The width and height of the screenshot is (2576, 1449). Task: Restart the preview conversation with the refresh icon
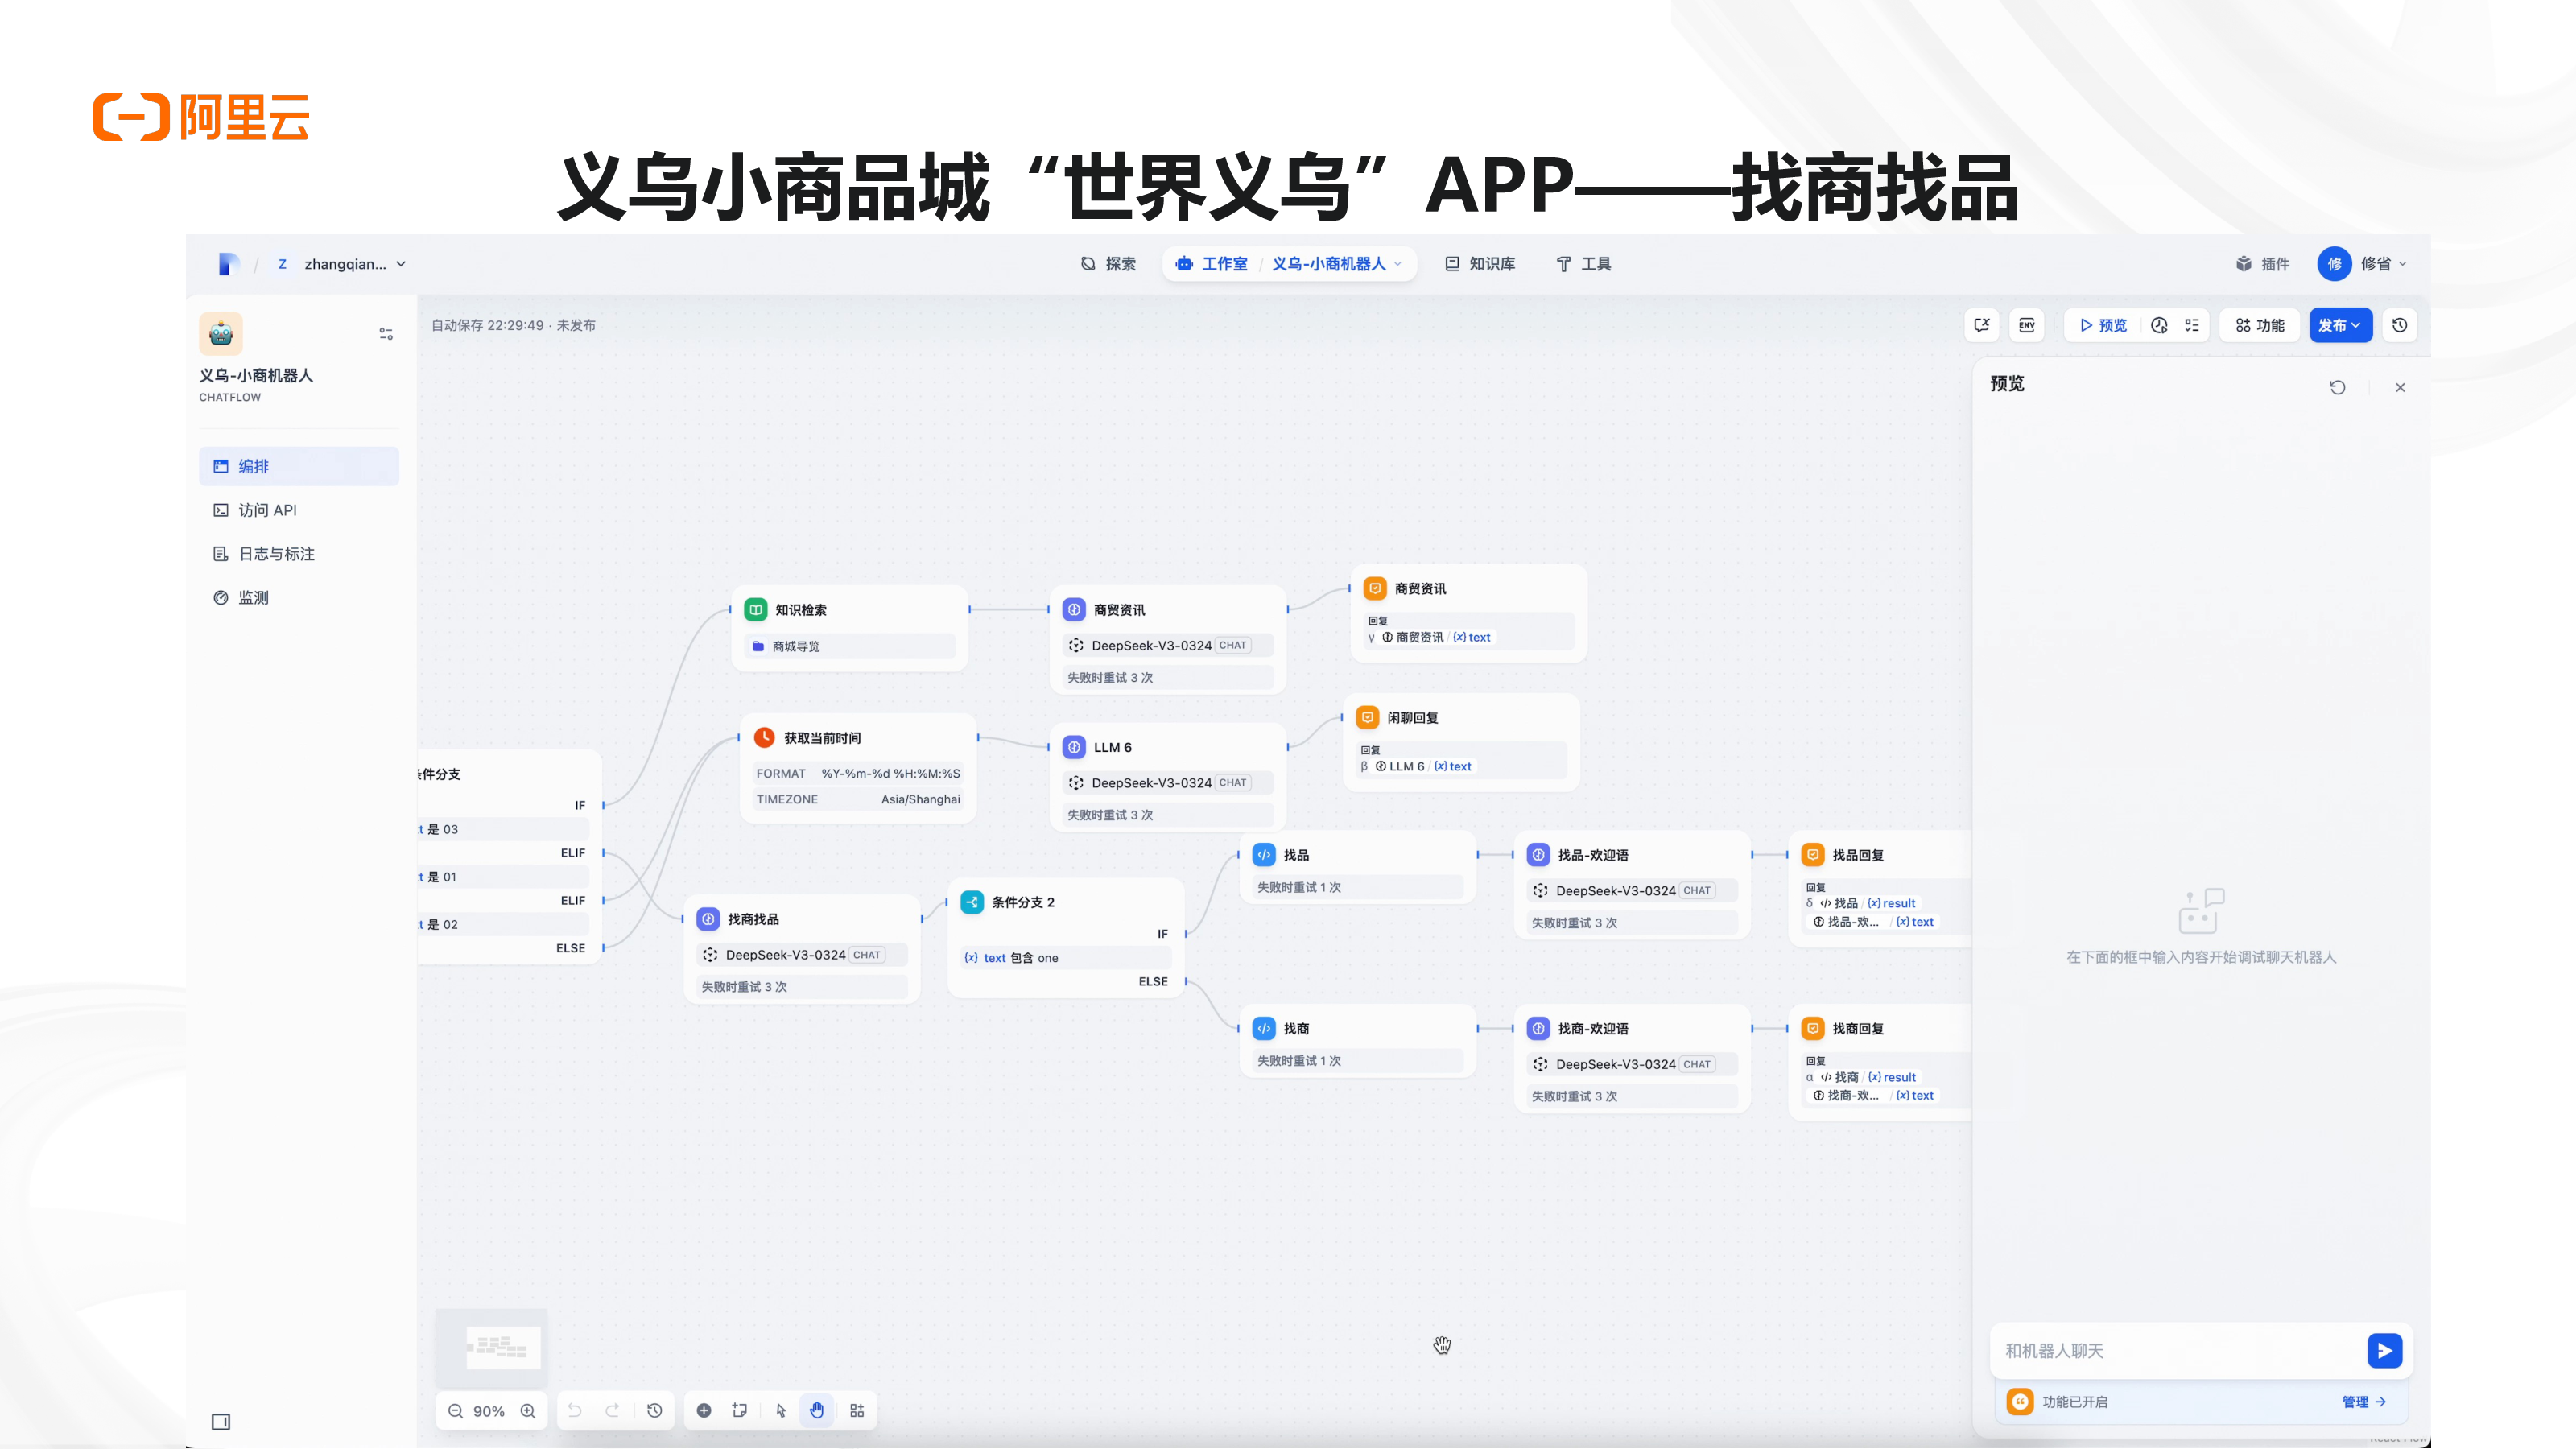[x=2337, y=387]
